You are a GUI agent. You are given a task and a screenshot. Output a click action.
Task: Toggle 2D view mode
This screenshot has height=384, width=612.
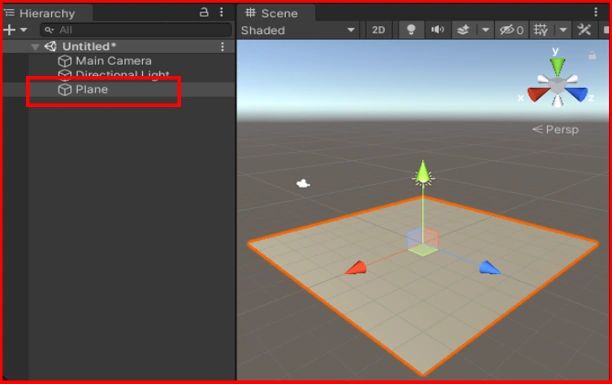[378, 30]
